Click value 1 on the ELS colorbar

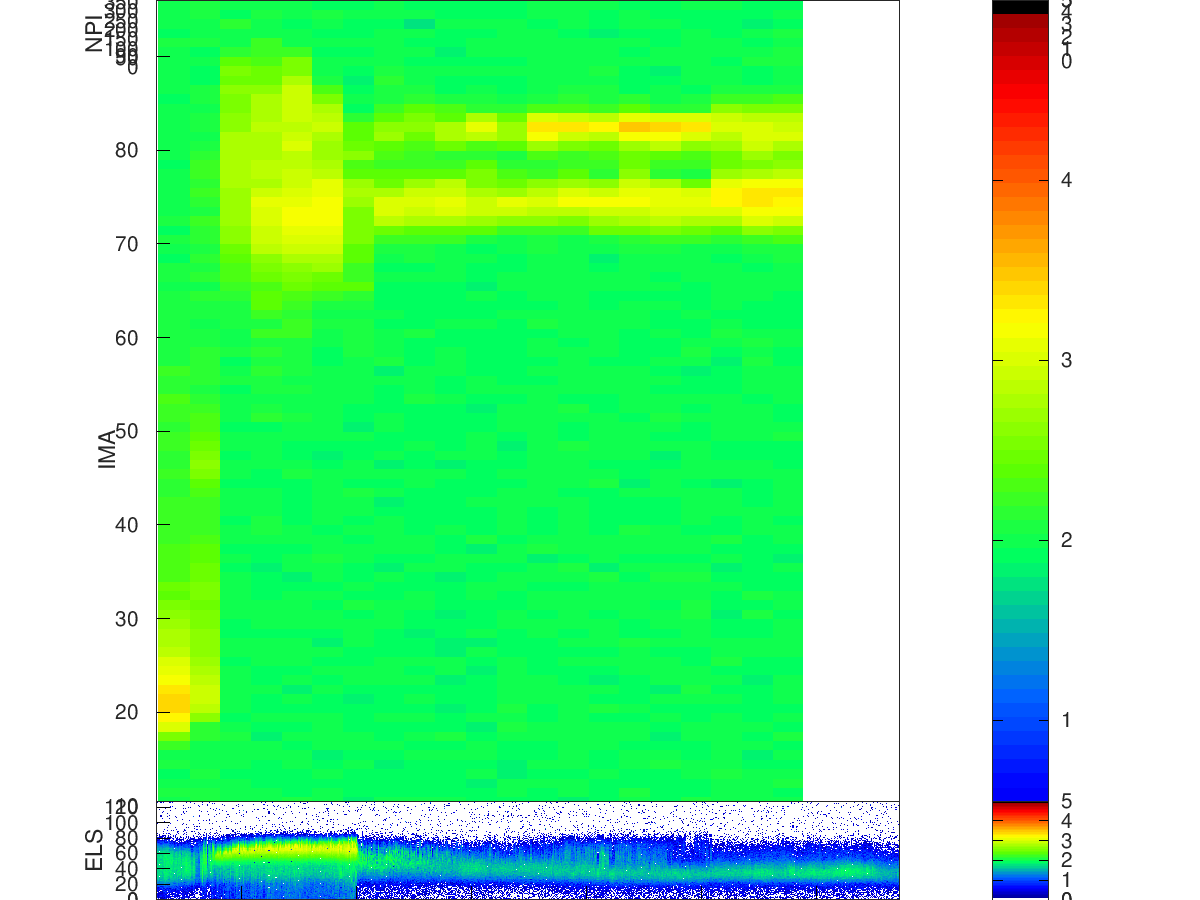click(x=1066, y=879)
